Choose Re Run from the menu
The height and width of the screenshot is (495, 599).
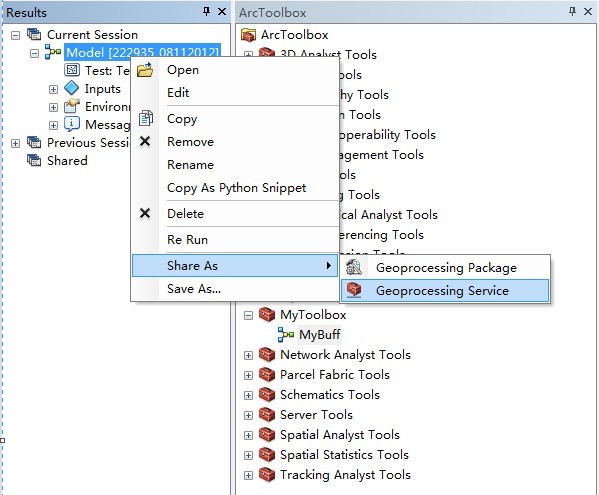(x=235, y=239)
